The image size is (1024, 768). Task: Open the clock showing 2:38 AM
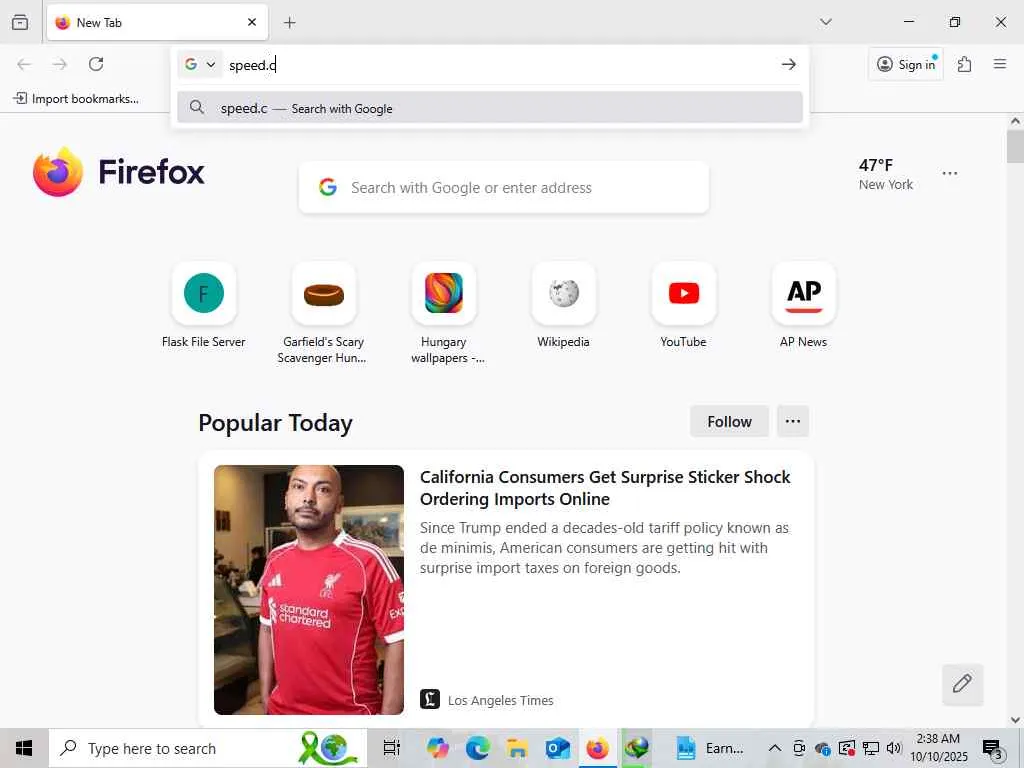pos(938,748)
